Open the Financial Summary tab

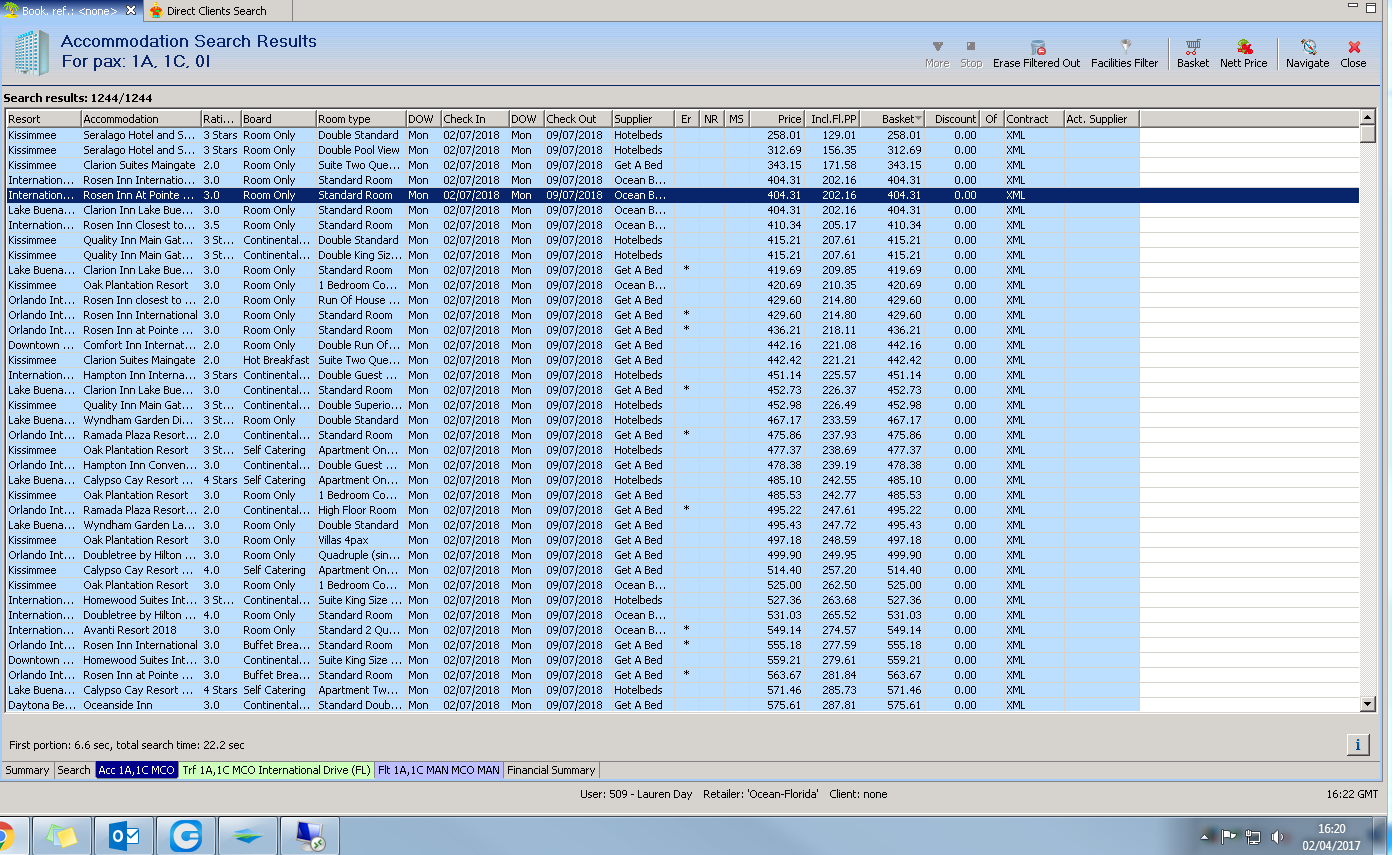[551, 770]
